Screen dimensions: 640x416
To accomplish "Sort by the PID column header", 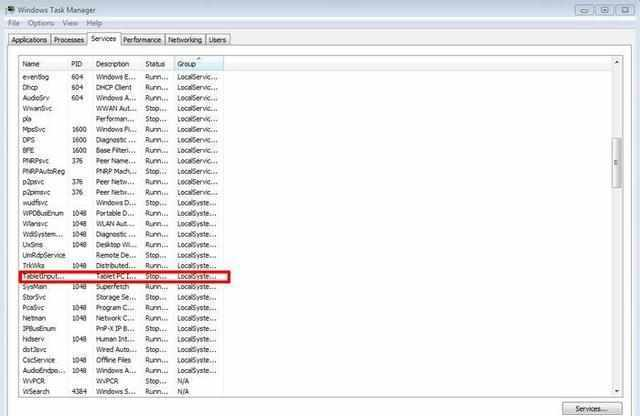I will [x=80, y=64].
